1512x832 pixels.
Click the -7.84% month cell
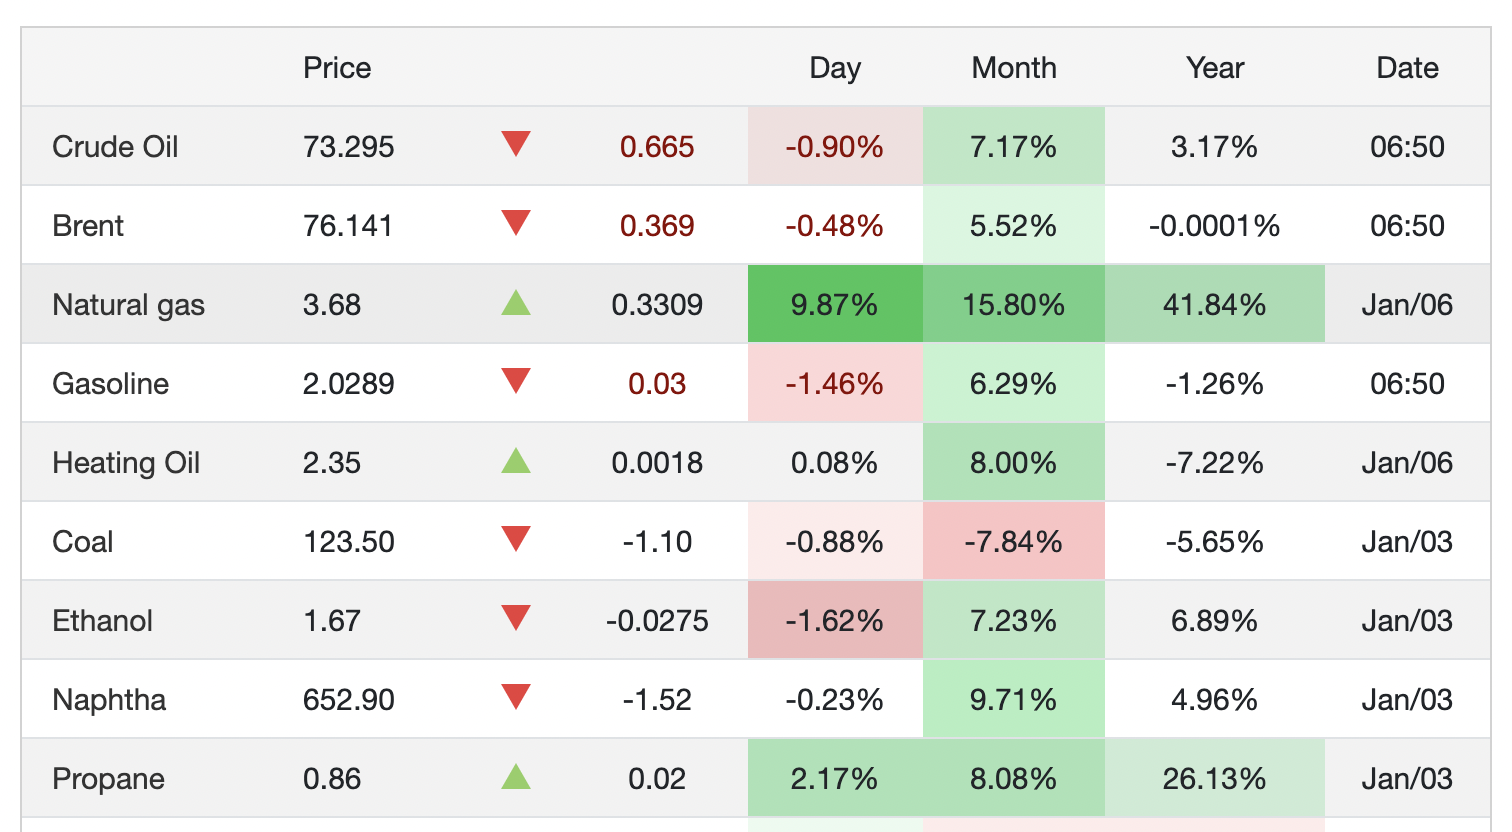coord(1014,542)
